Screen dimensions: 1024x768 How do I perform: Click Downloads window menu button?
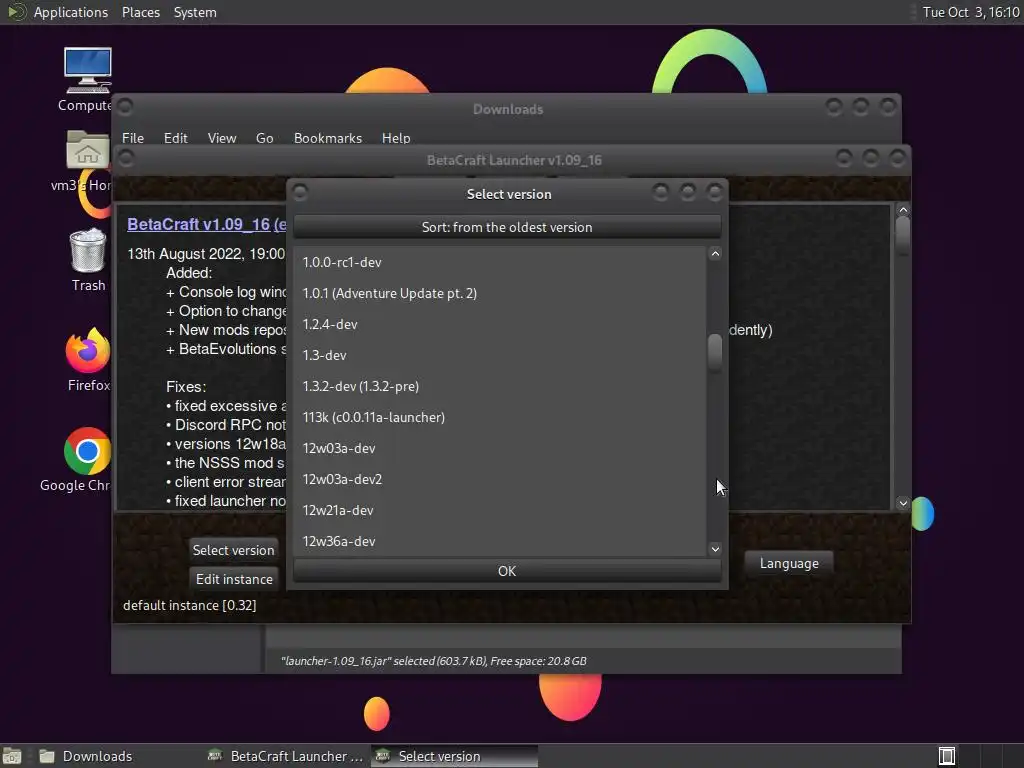125,106
